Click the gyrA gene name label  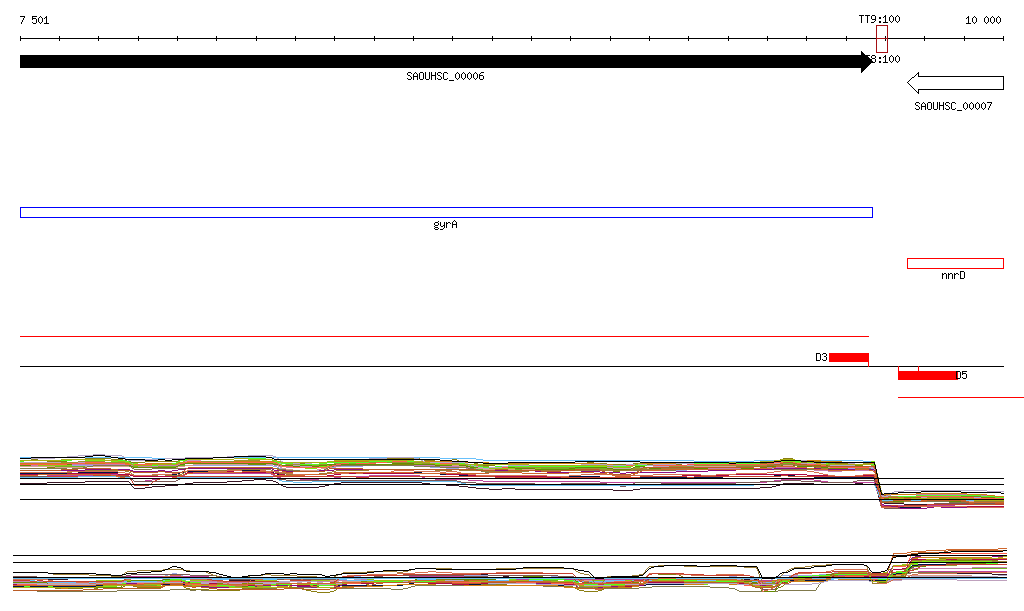446,225
